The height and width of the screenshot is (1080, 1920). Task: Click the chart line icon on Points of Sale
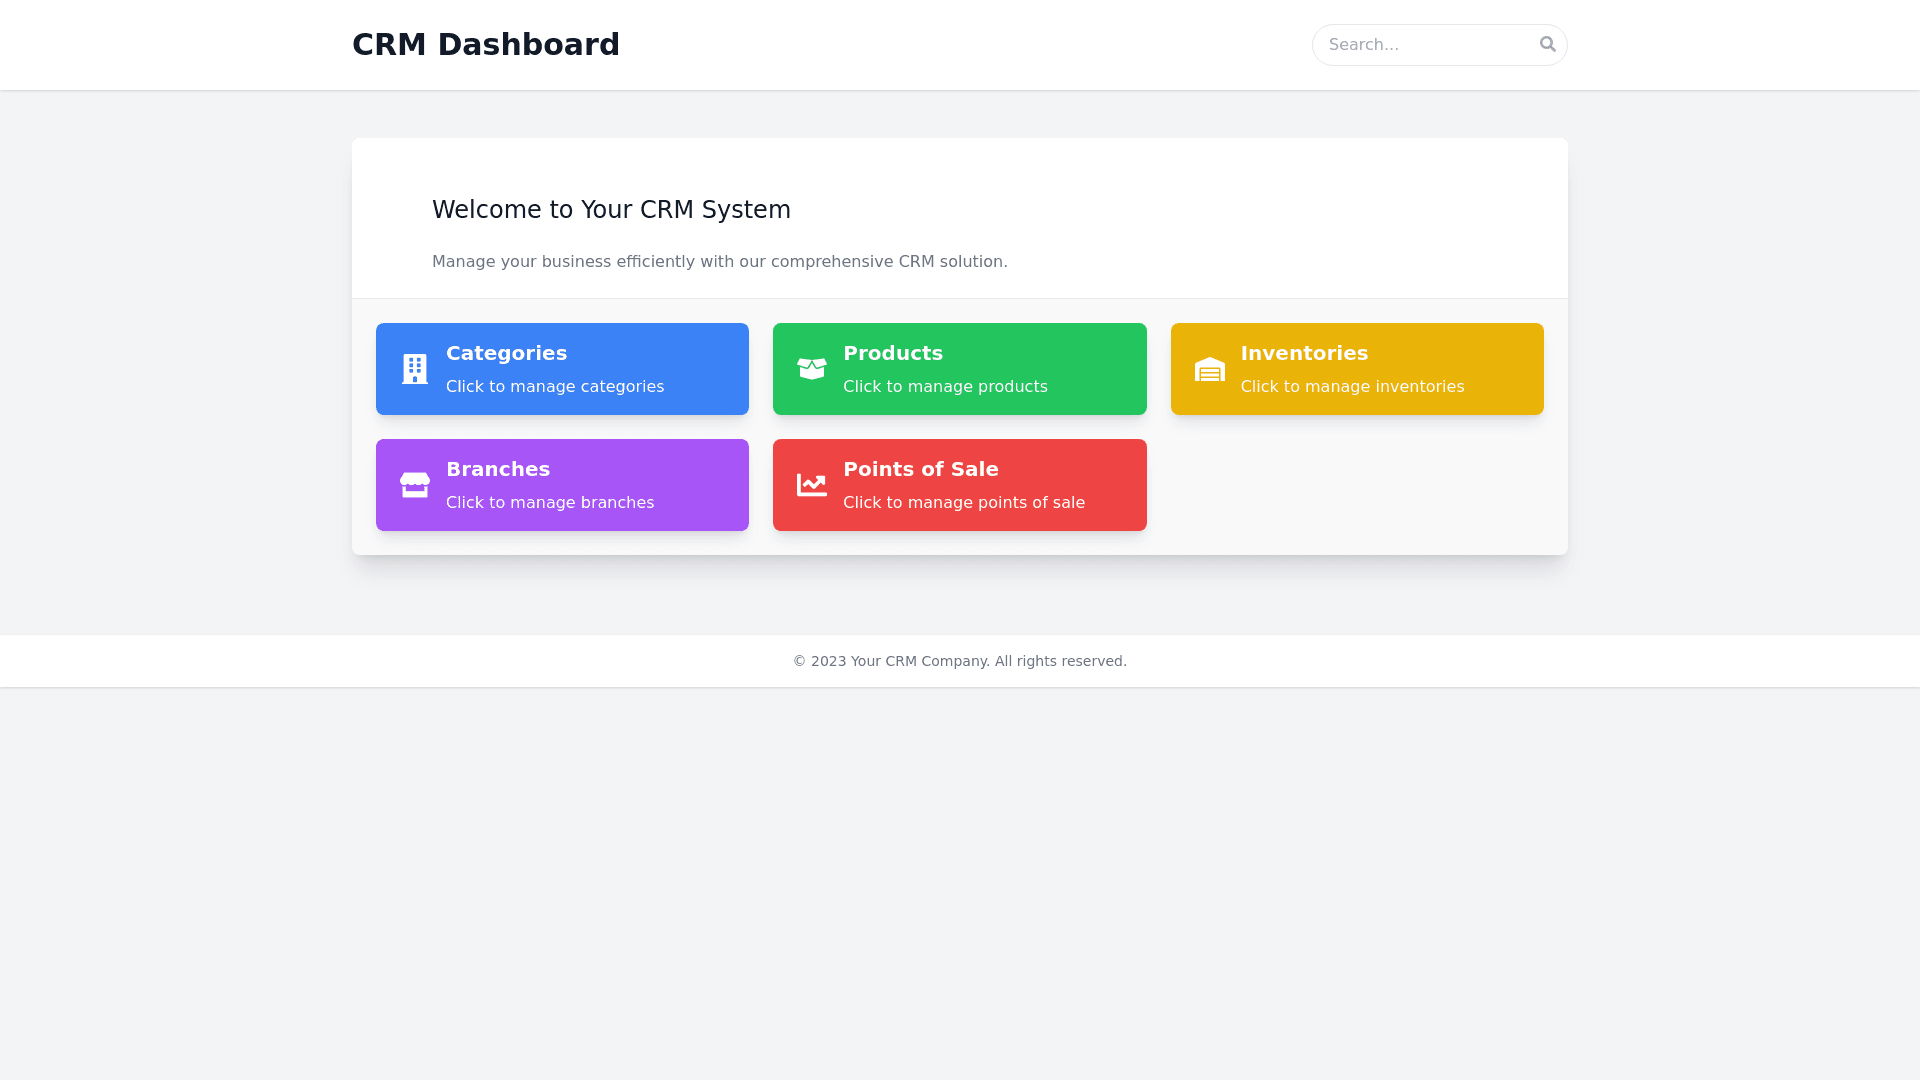[812, 485]
